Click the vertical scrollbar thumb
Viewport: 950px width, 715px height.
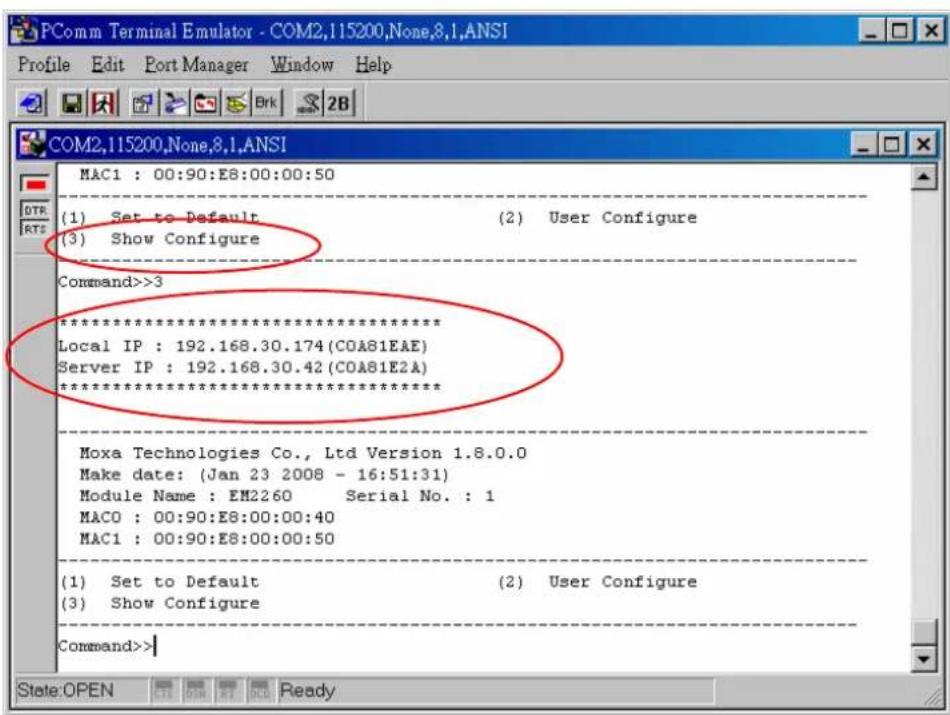(x=923, y=633)
